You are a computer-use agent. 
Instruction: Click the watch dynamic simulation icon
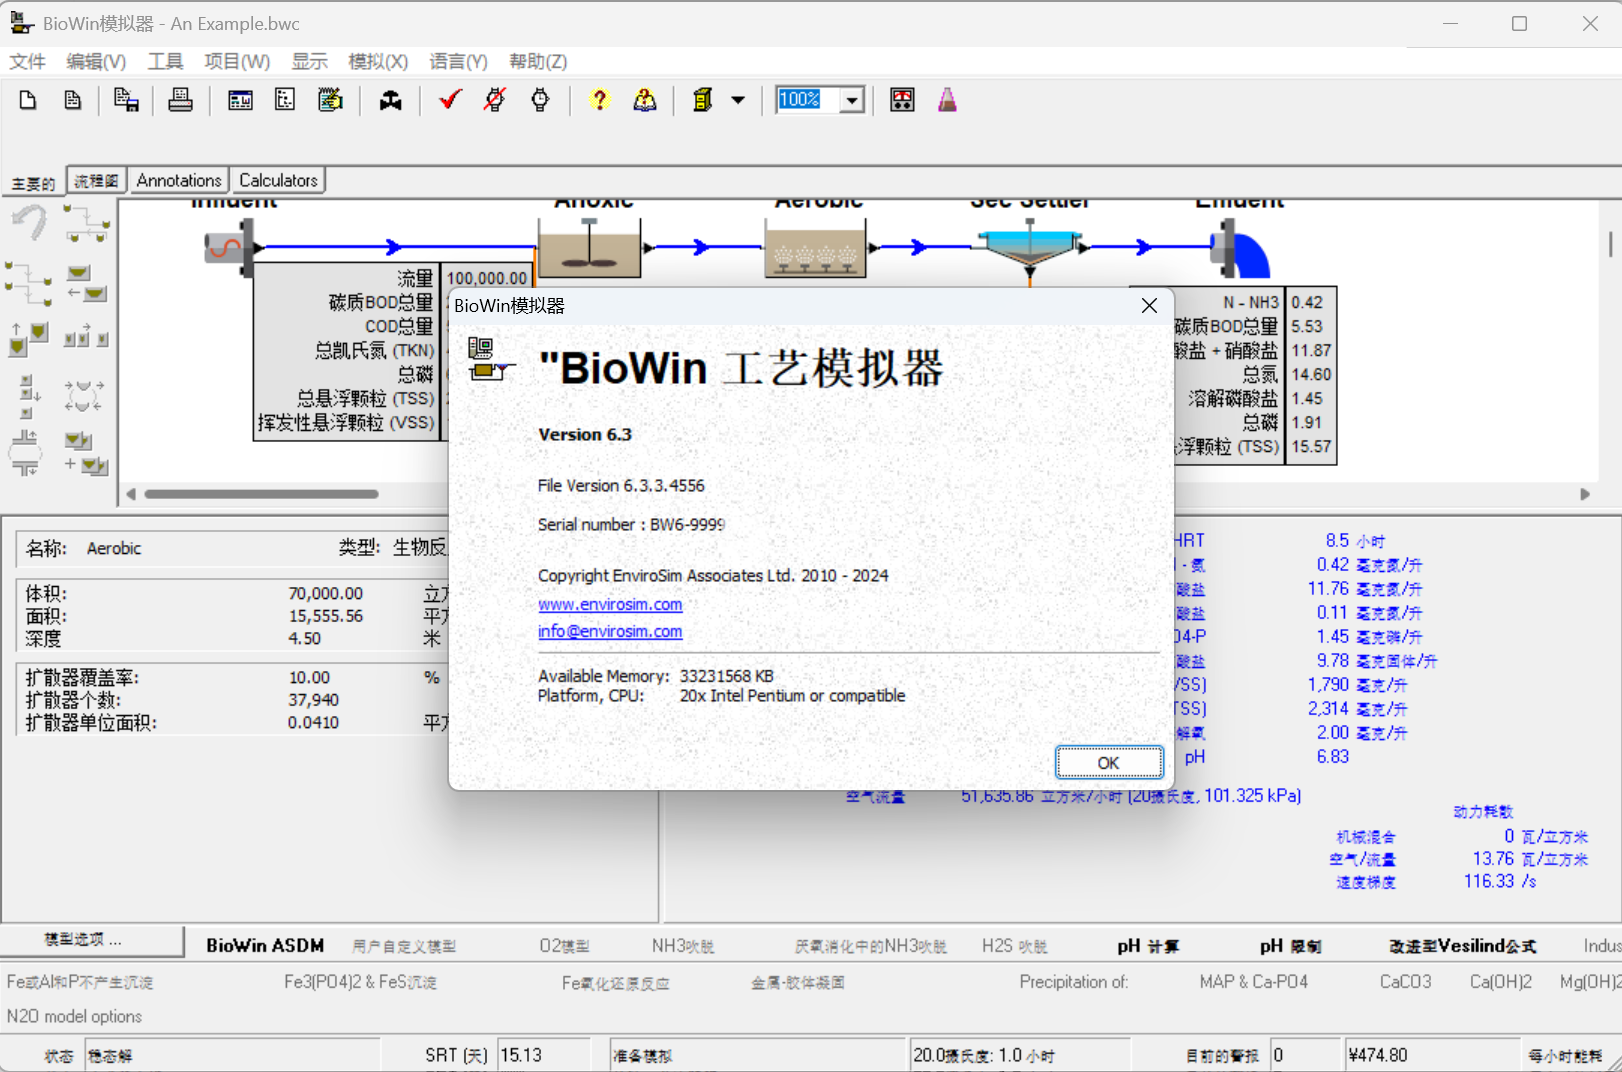click(540, 100)
